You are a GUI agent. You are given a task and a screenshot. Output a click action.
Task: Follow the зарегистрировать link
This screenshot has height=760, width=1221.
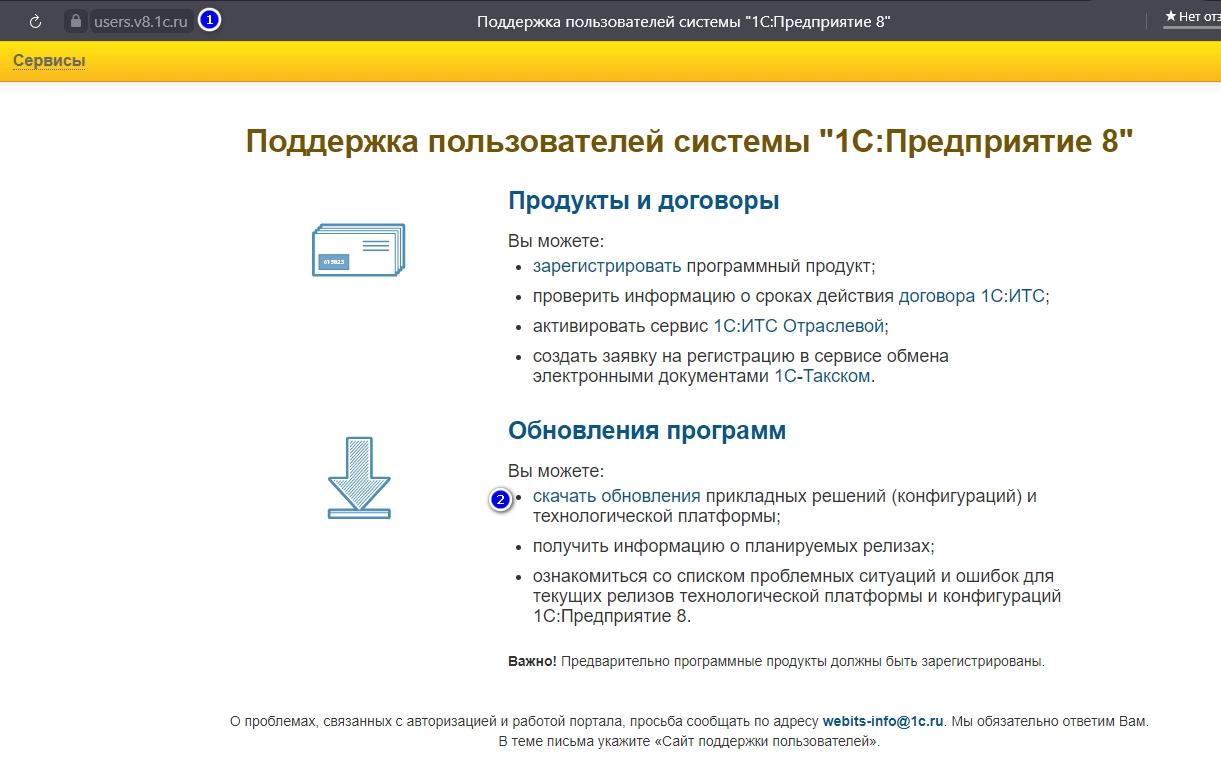tap(607, 266)
